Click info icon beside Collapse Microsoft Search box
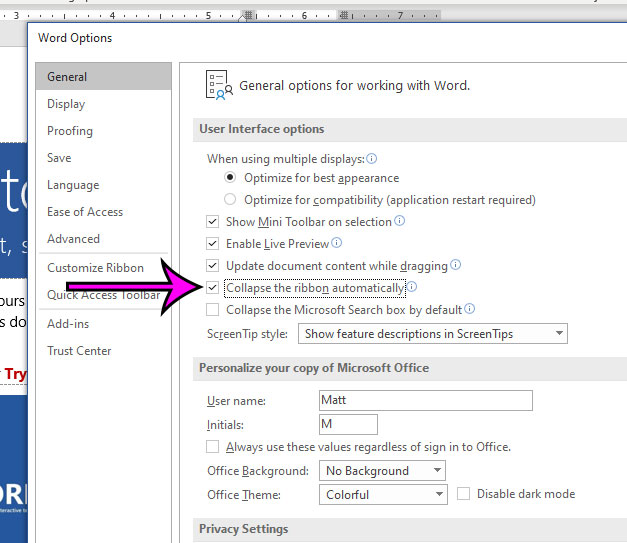627x543 pixels. tap(469, 309)
